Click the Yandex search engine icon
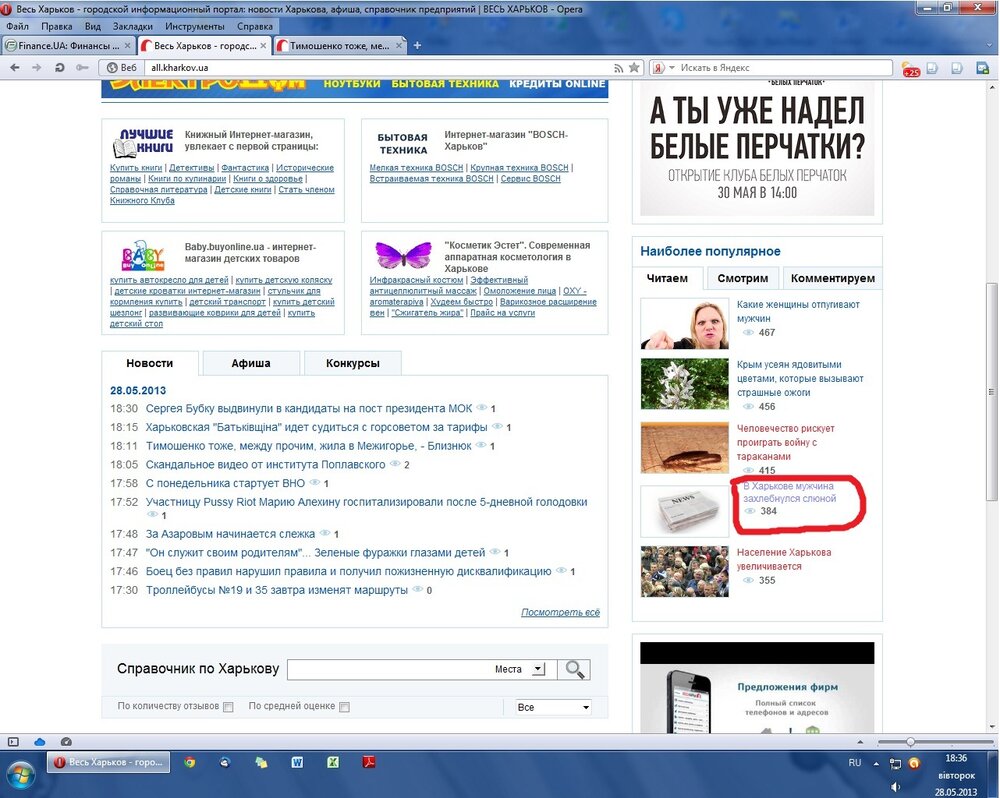The width and height of the screenshot is (1000, 798). click(659, 68)
